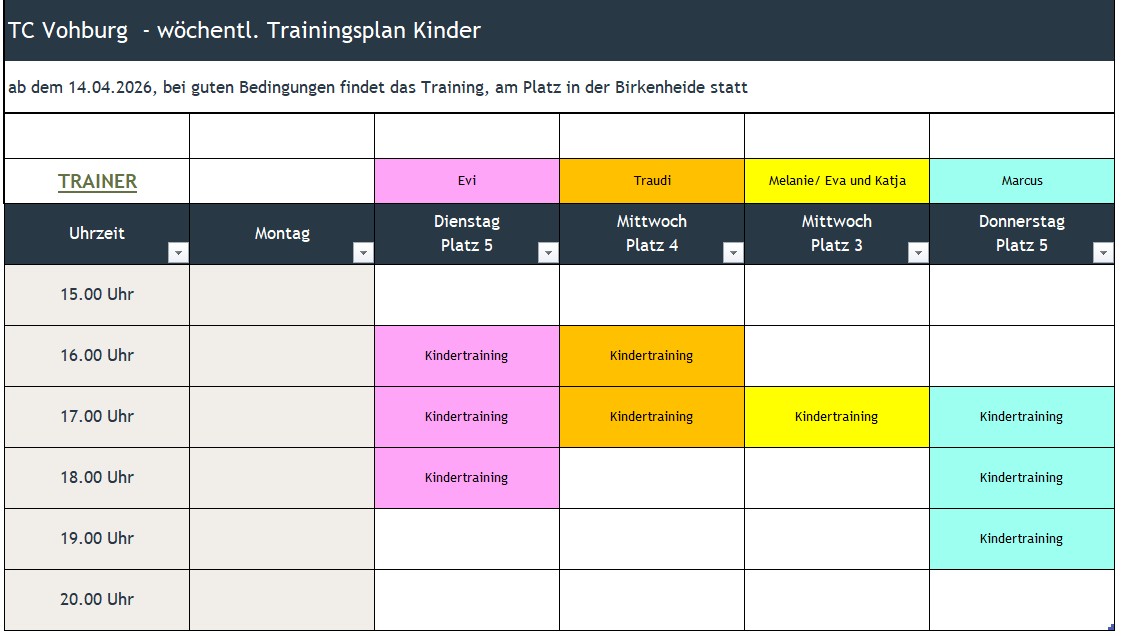Expand the Dienstag Platz 5 filter arrow

tap(548, 253)
